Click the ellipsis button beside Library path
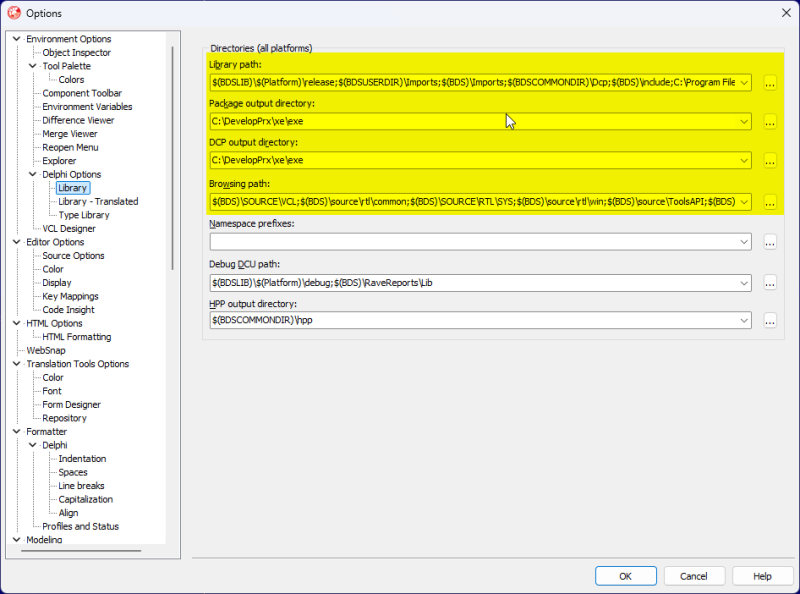 (770, 83)
